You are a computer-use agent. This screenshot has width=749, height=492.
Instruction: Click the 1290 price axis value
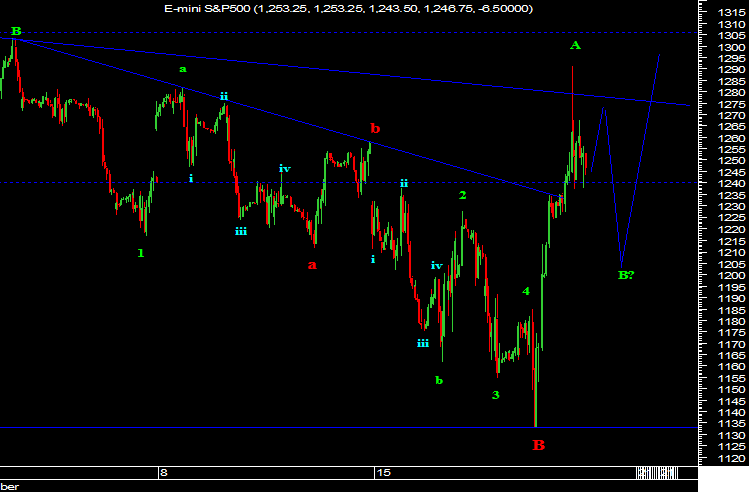click(x=731, y=70)
